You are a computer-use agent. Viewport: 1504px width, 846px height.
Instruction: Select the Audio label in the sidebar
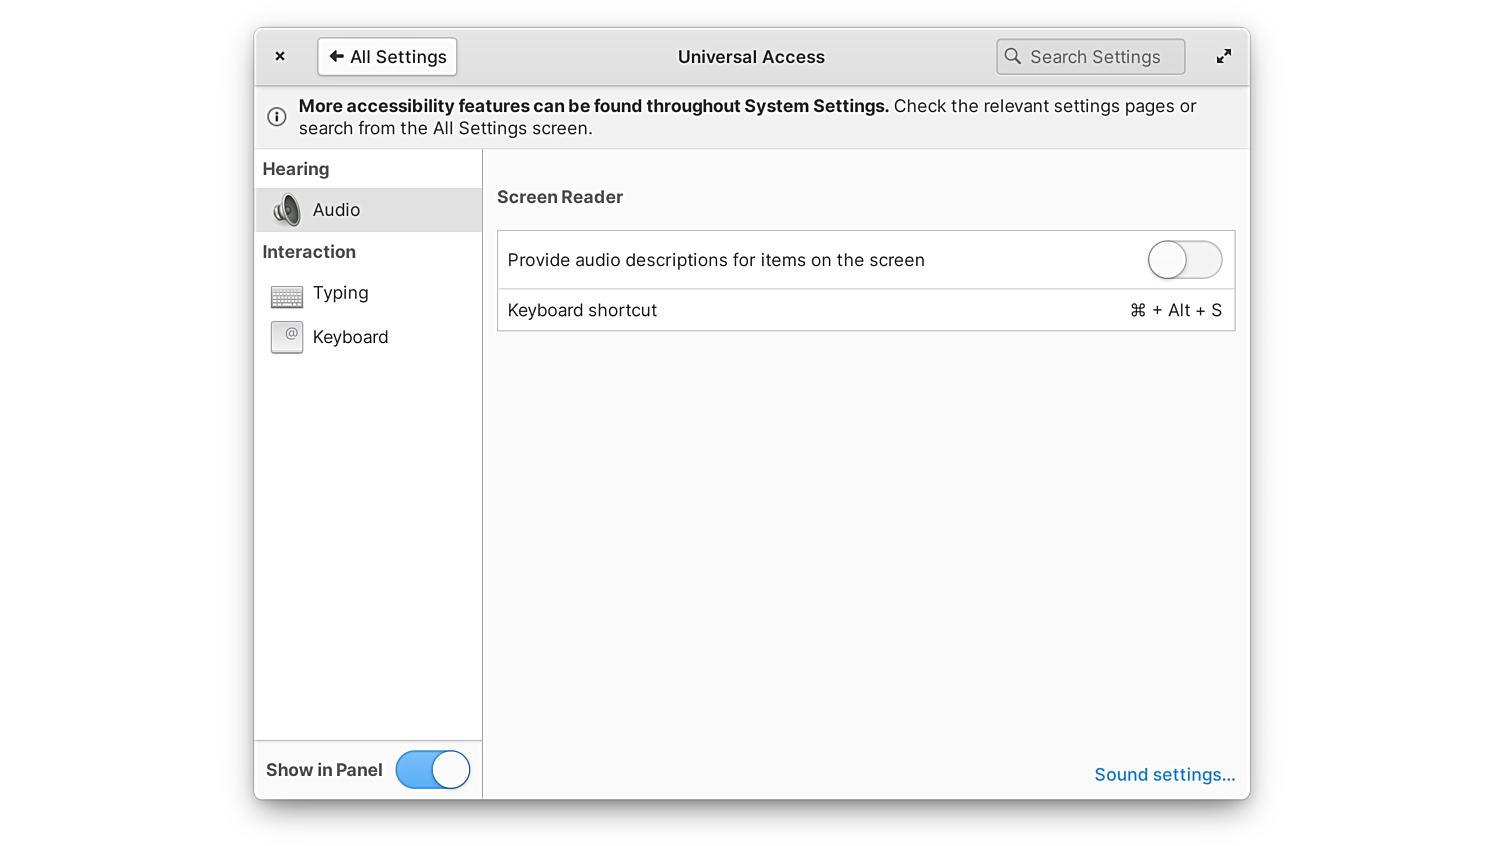(x=336, y=210)
